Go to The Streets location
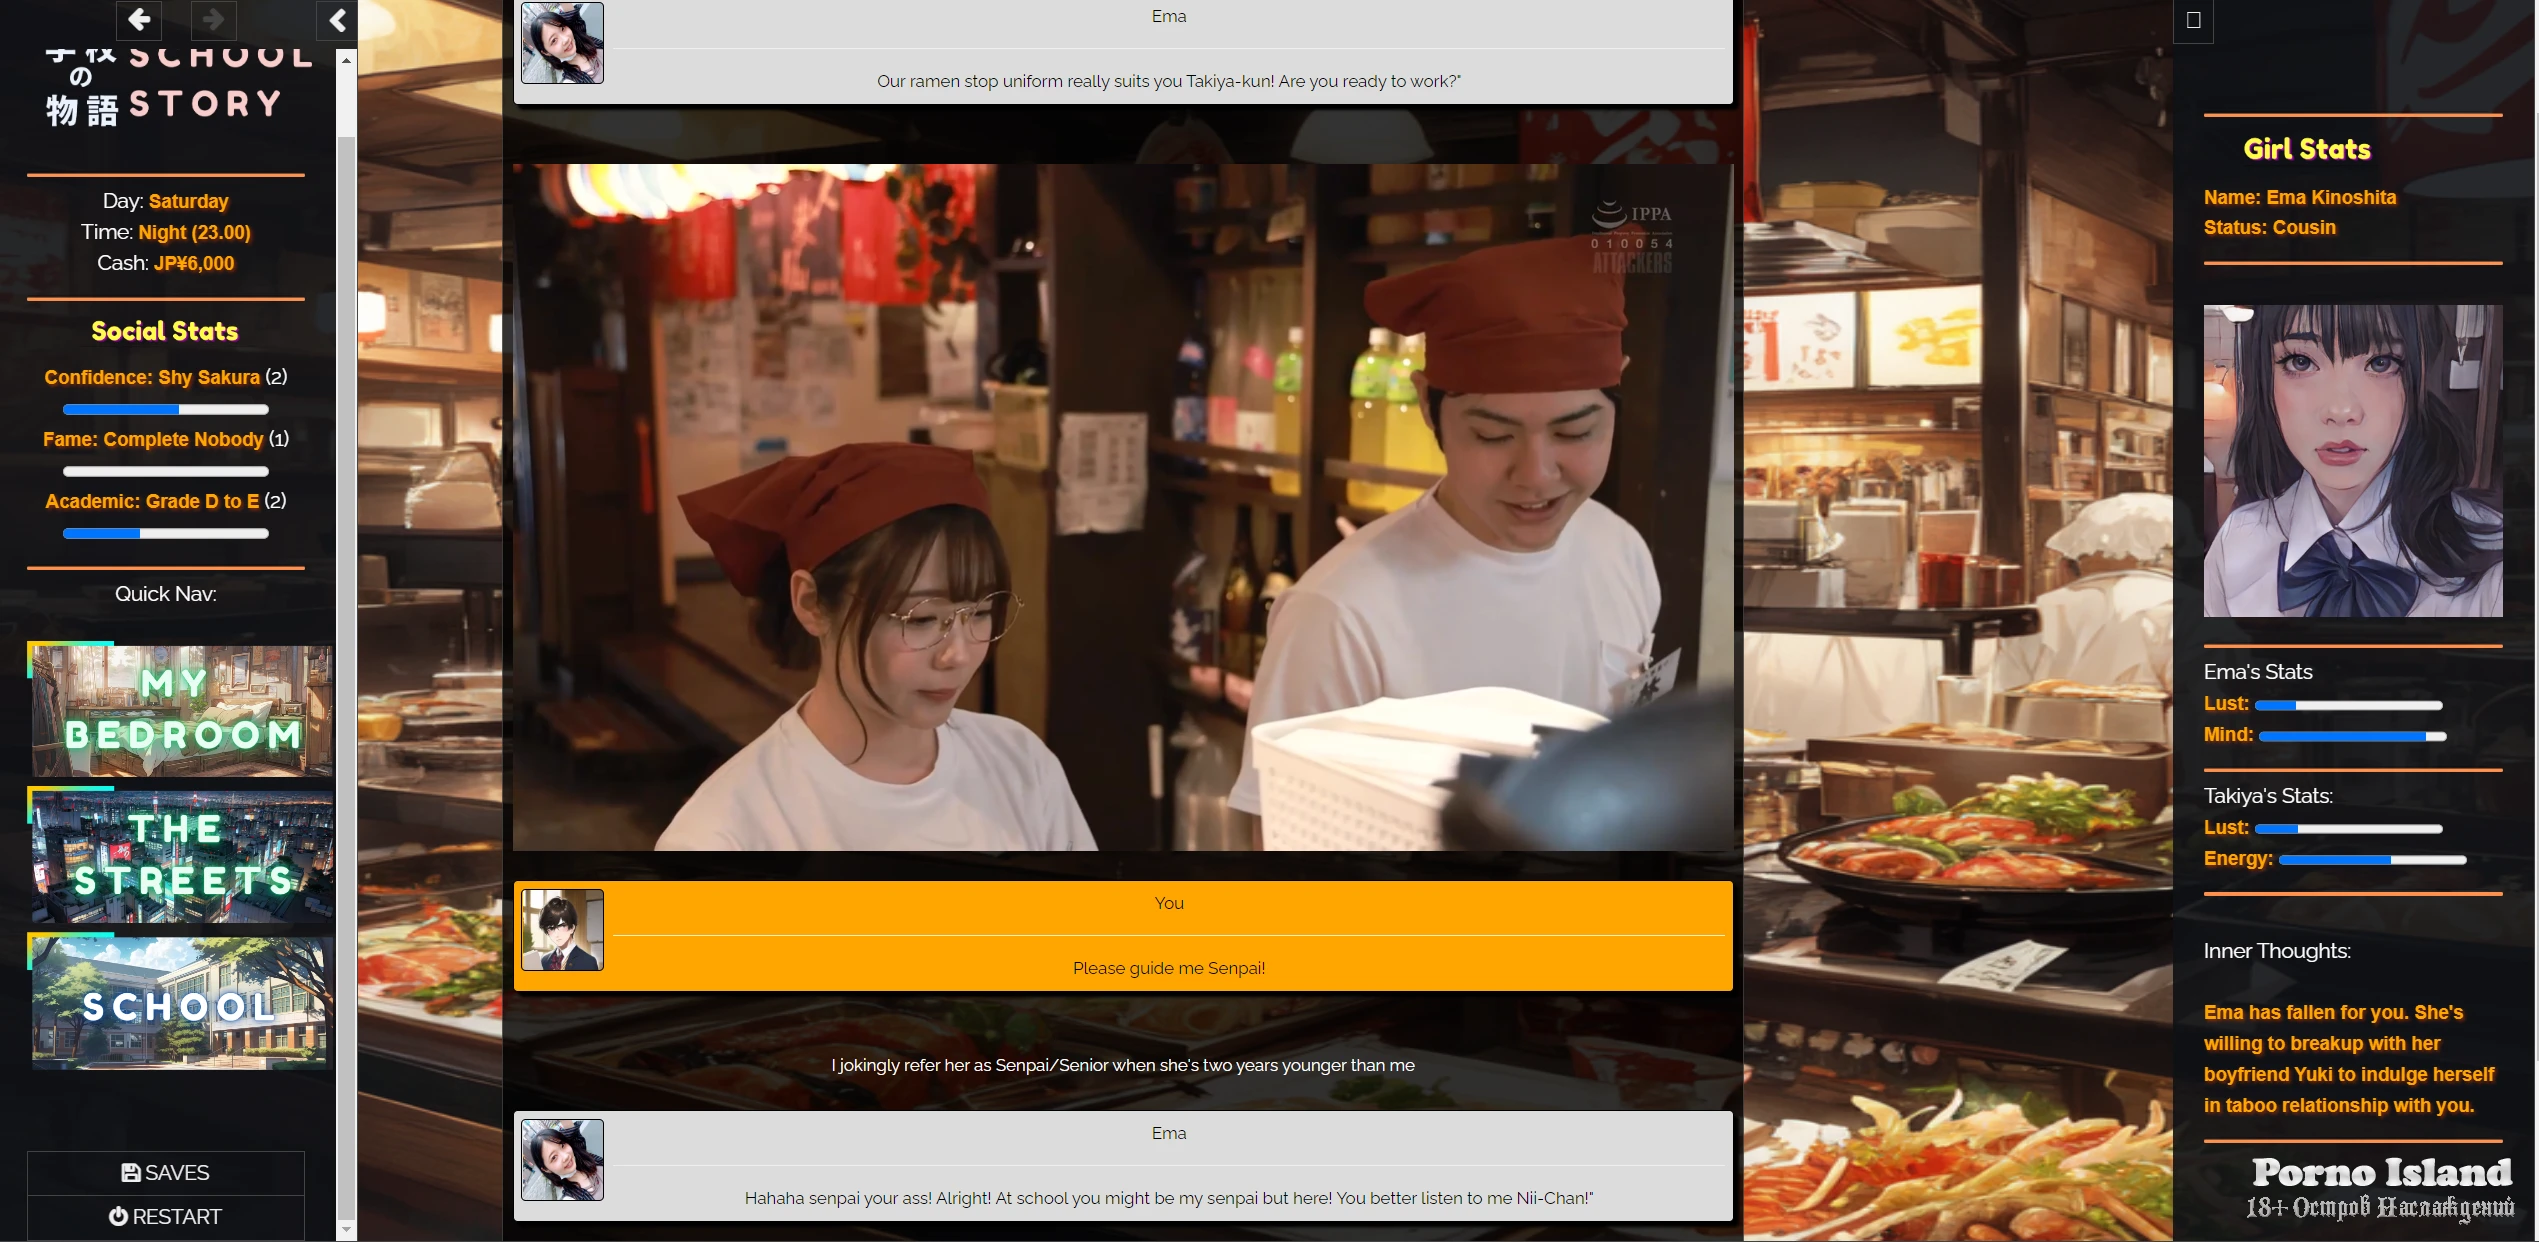 click(181, 856)
